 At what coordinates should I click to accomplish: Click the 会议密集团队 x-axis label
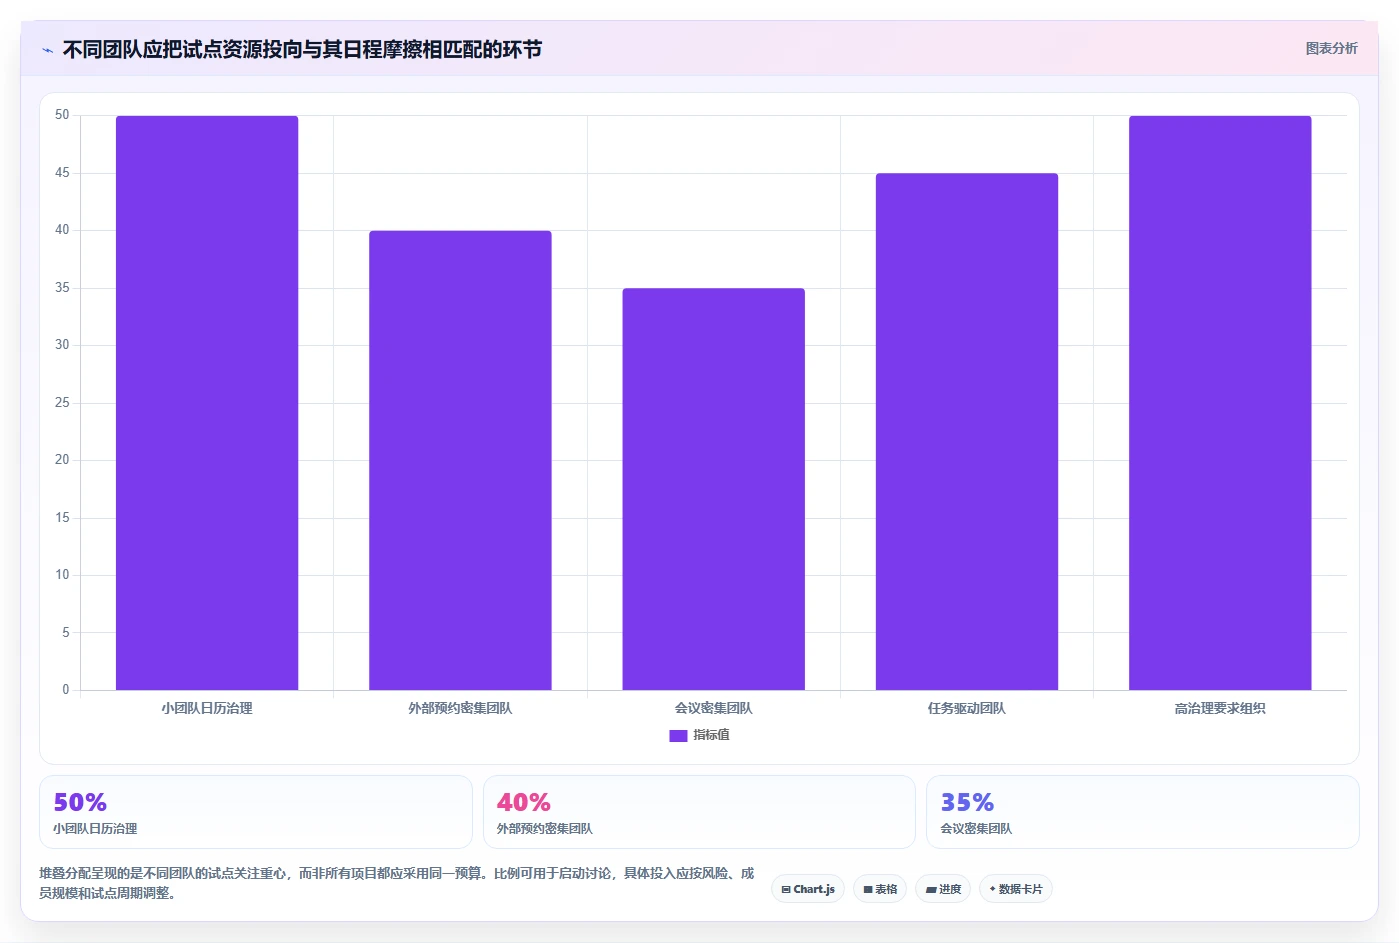coord(713,708)
